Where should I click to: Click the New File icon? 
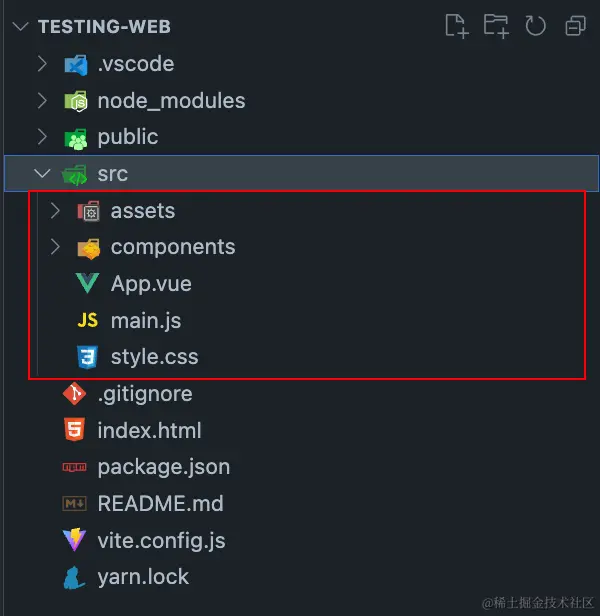coord(456,27)
